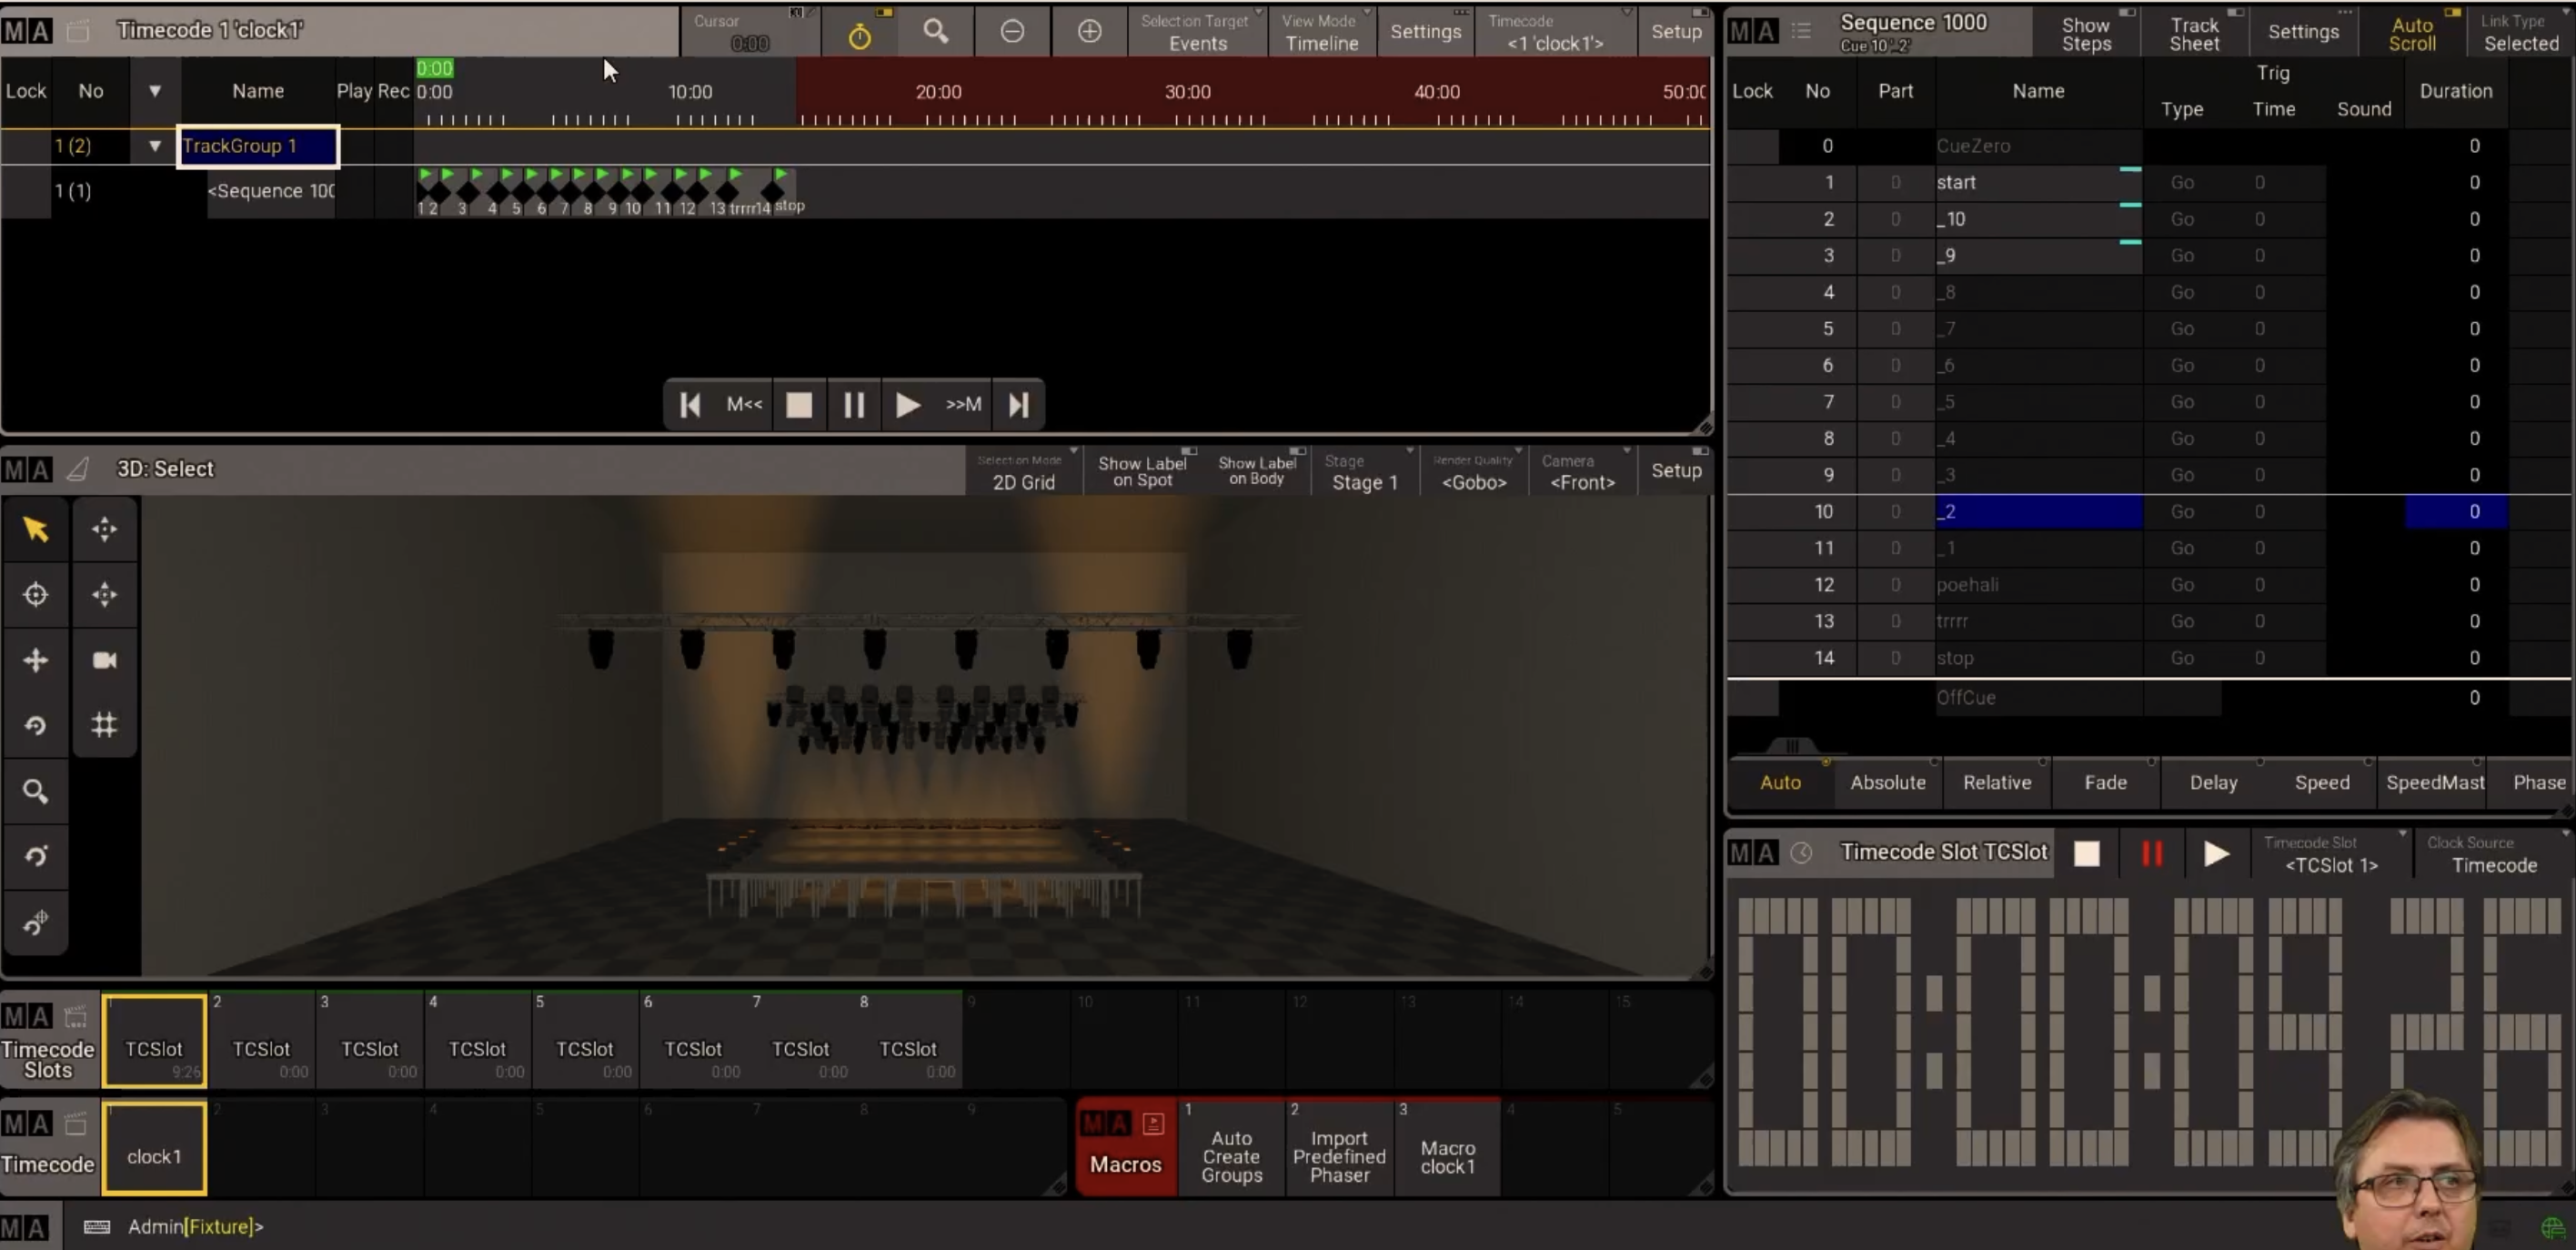The height and width of the screenshot is (1250, 2576).
Task: Switch to the Fade layer tab
Action: (2104, 782)
